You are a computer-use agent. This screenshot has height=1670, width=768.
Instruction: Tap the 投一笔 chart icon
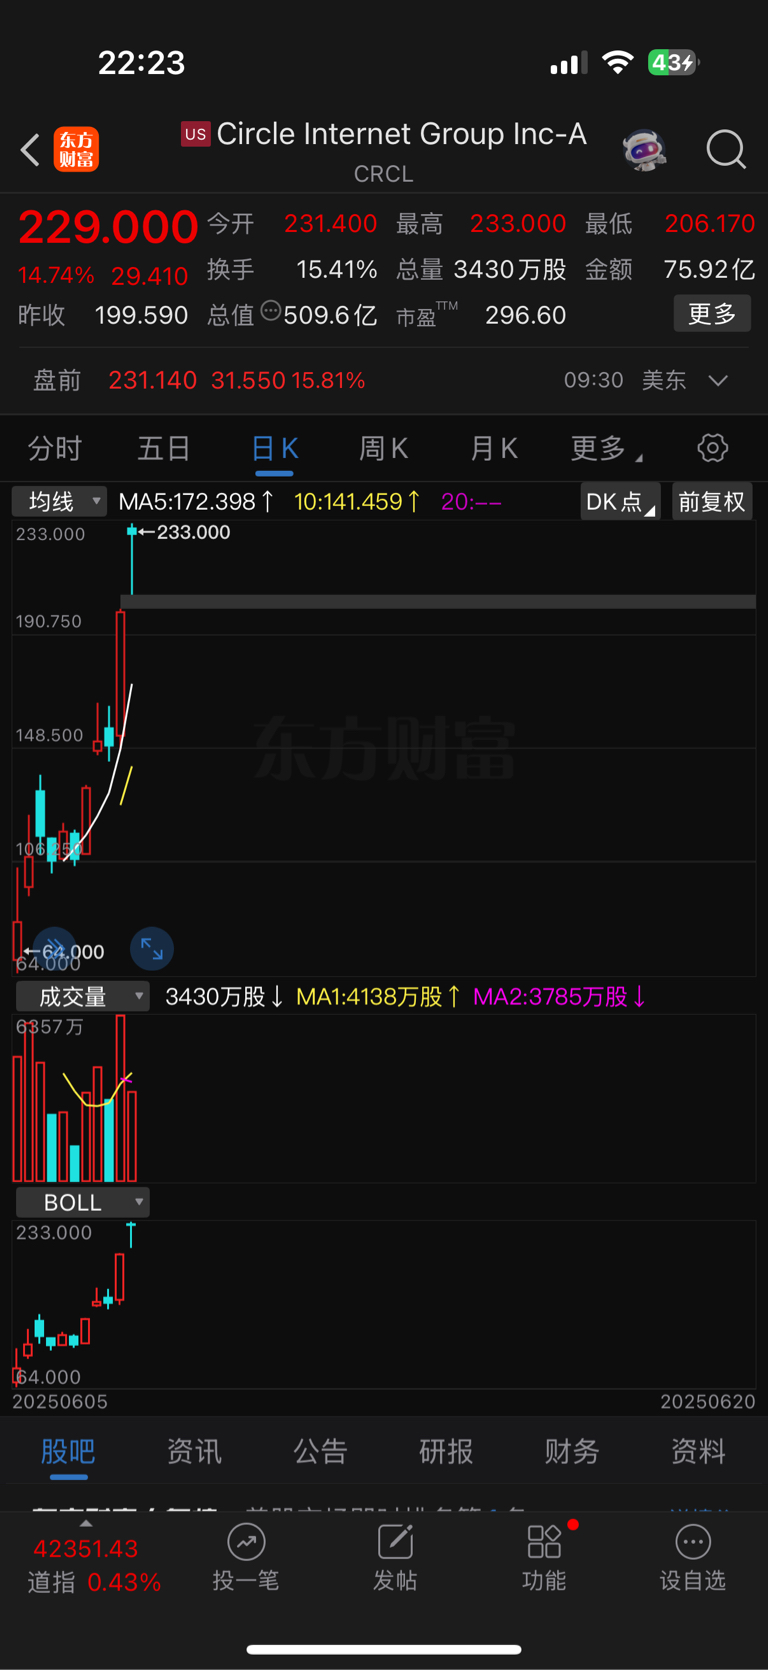pyautogui.click(x=246, y=1542)
